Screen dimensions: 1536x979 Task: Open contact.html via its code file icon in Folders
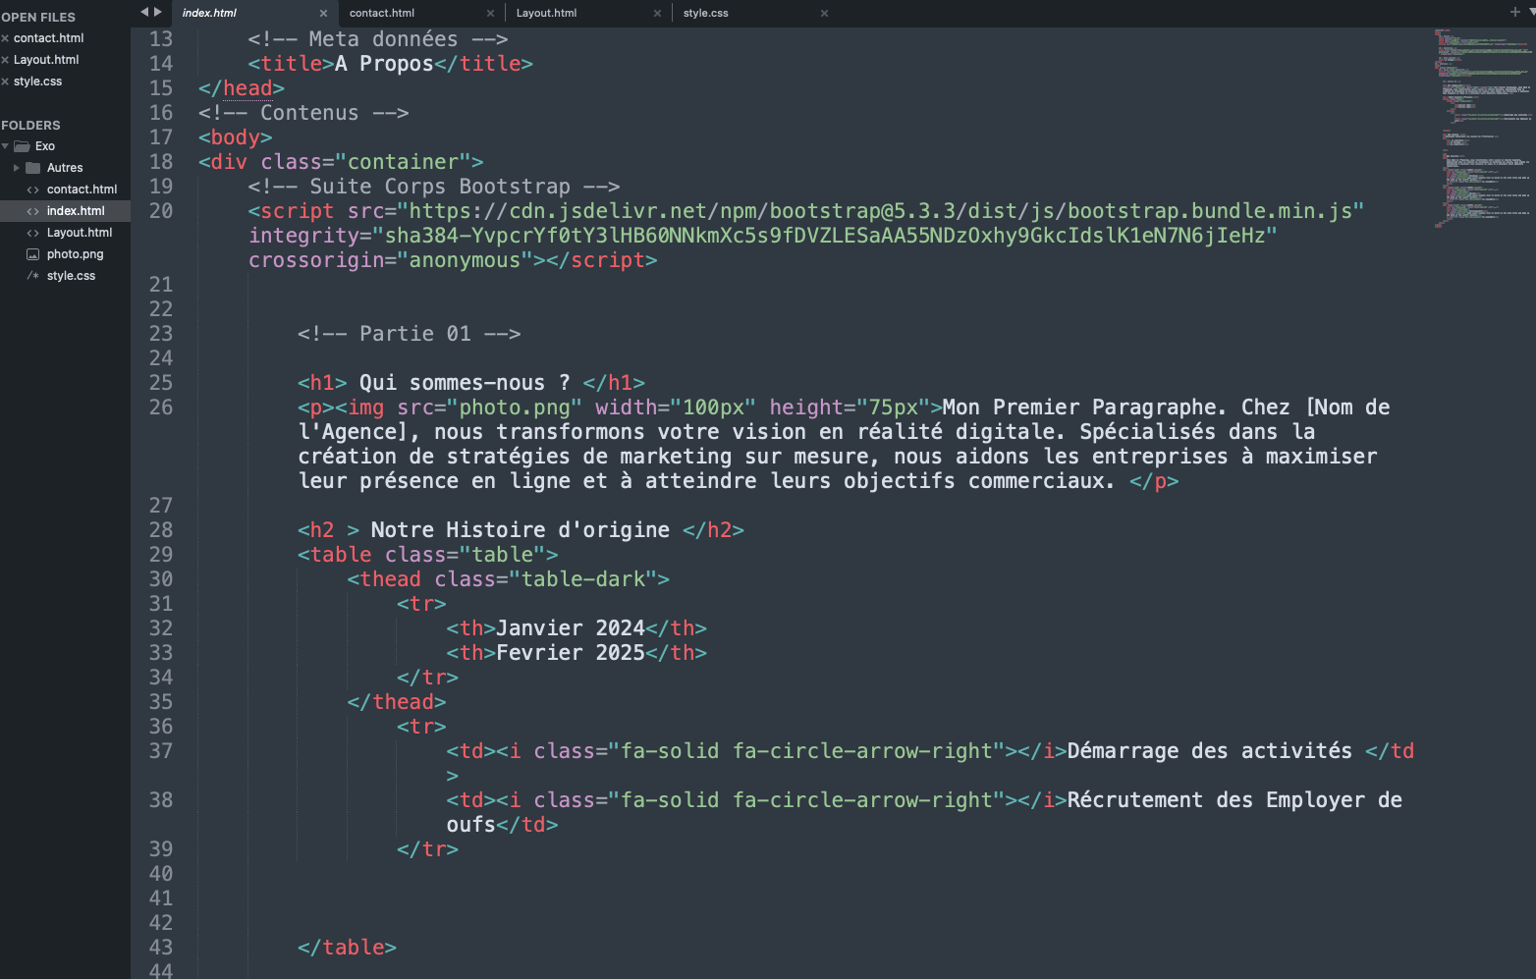[x=33, y=190]
